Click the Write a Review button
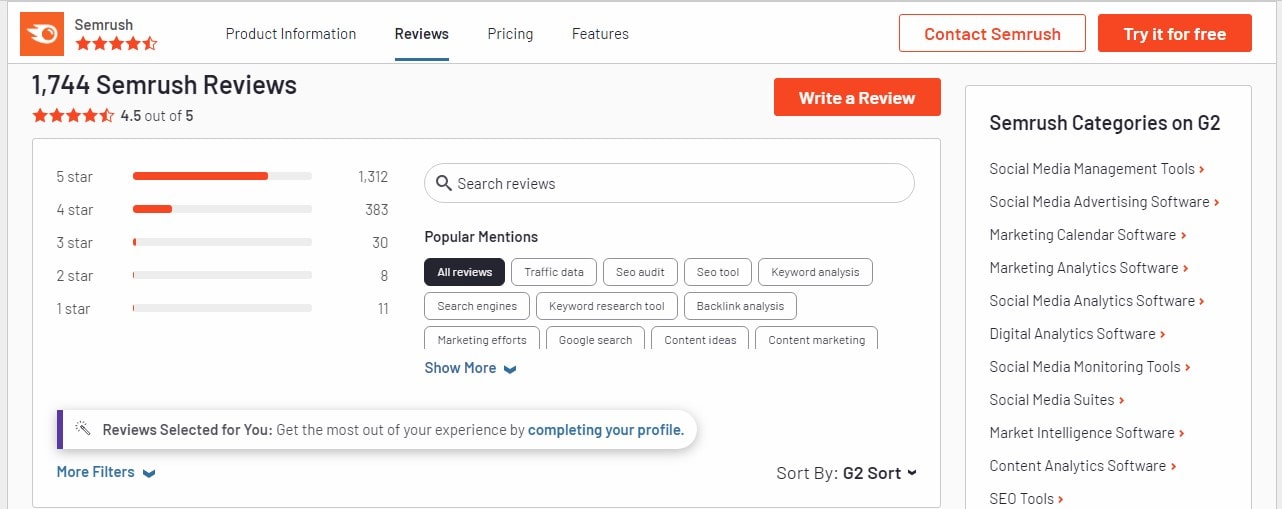Screen dimensions: 1282x509 pyautogui.click(x=857, y=97)
